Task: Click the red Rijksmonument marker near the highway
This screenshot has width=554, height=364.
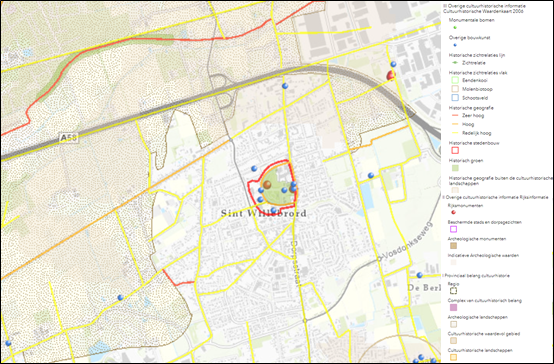Action: 390,75
